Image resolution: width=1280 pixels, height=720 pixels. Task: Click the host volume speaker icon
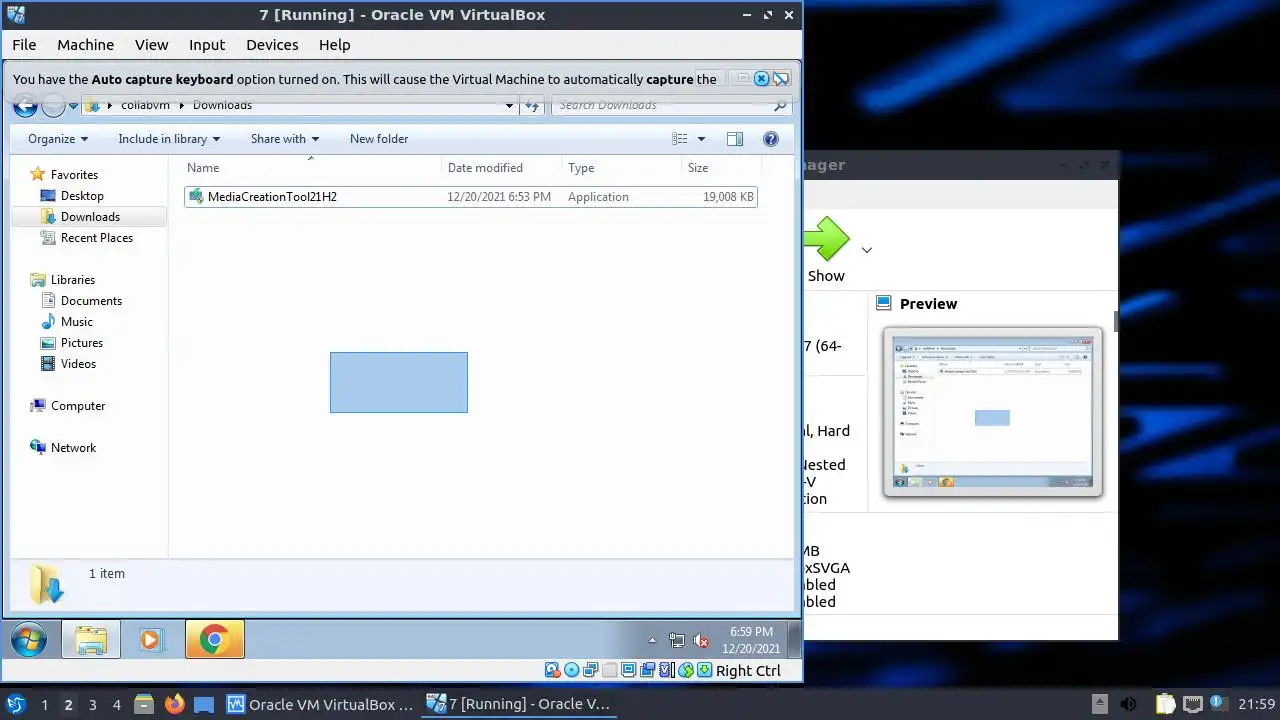1128,704
